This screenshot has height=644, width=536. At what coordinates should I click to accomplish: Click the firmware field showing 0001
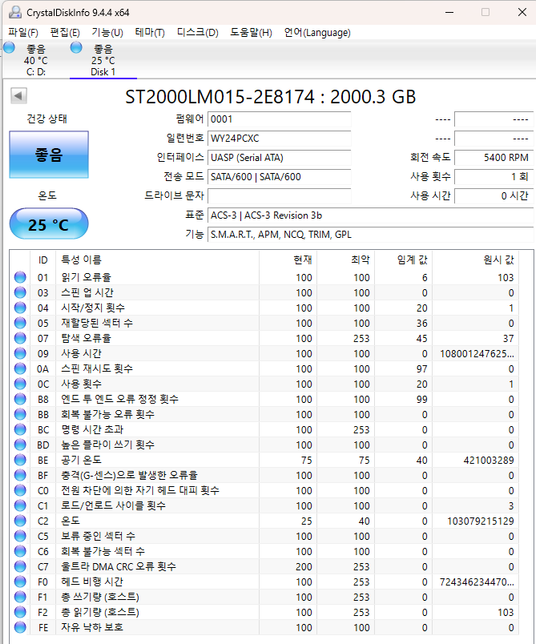click(279, 120)
